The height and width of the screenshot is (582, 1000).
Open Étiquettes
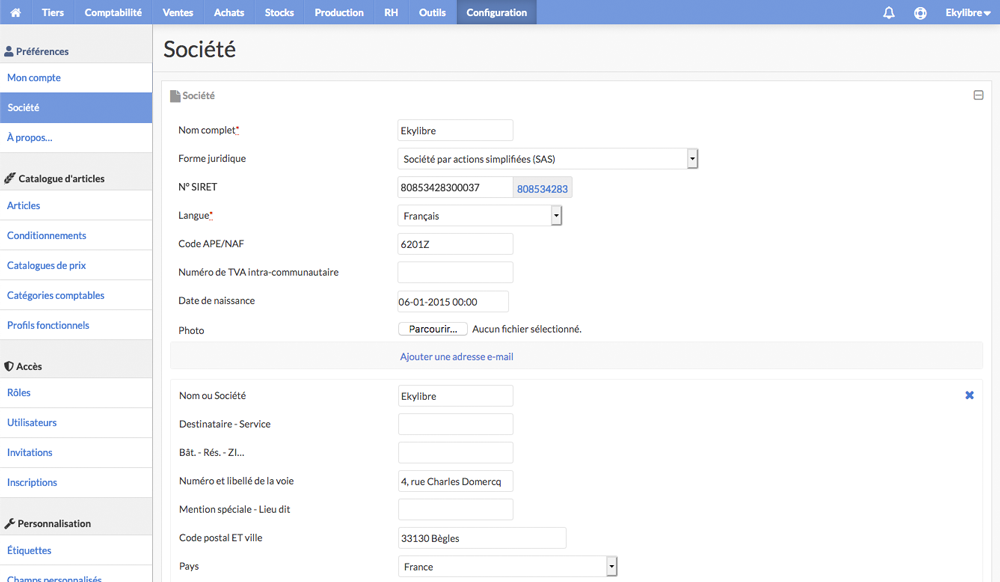pos(76,550)
